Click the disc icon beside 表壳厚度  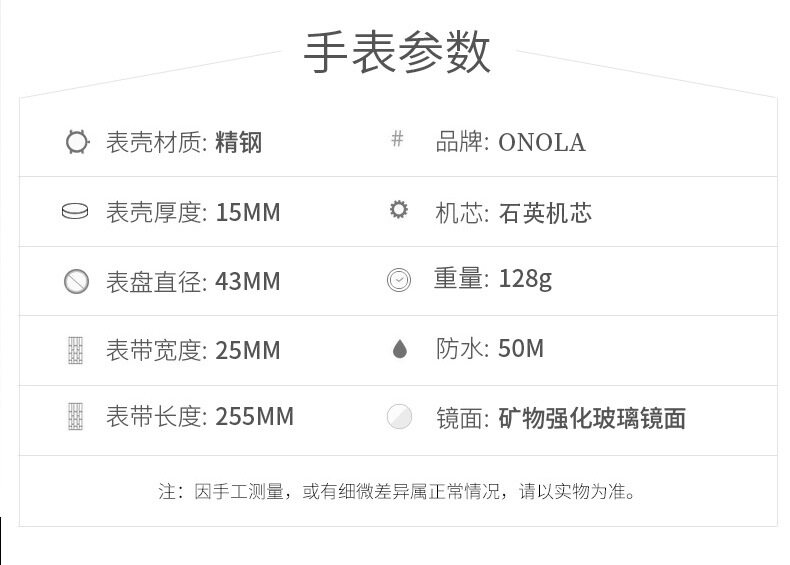pyautogui.click(x=75, y=212)
